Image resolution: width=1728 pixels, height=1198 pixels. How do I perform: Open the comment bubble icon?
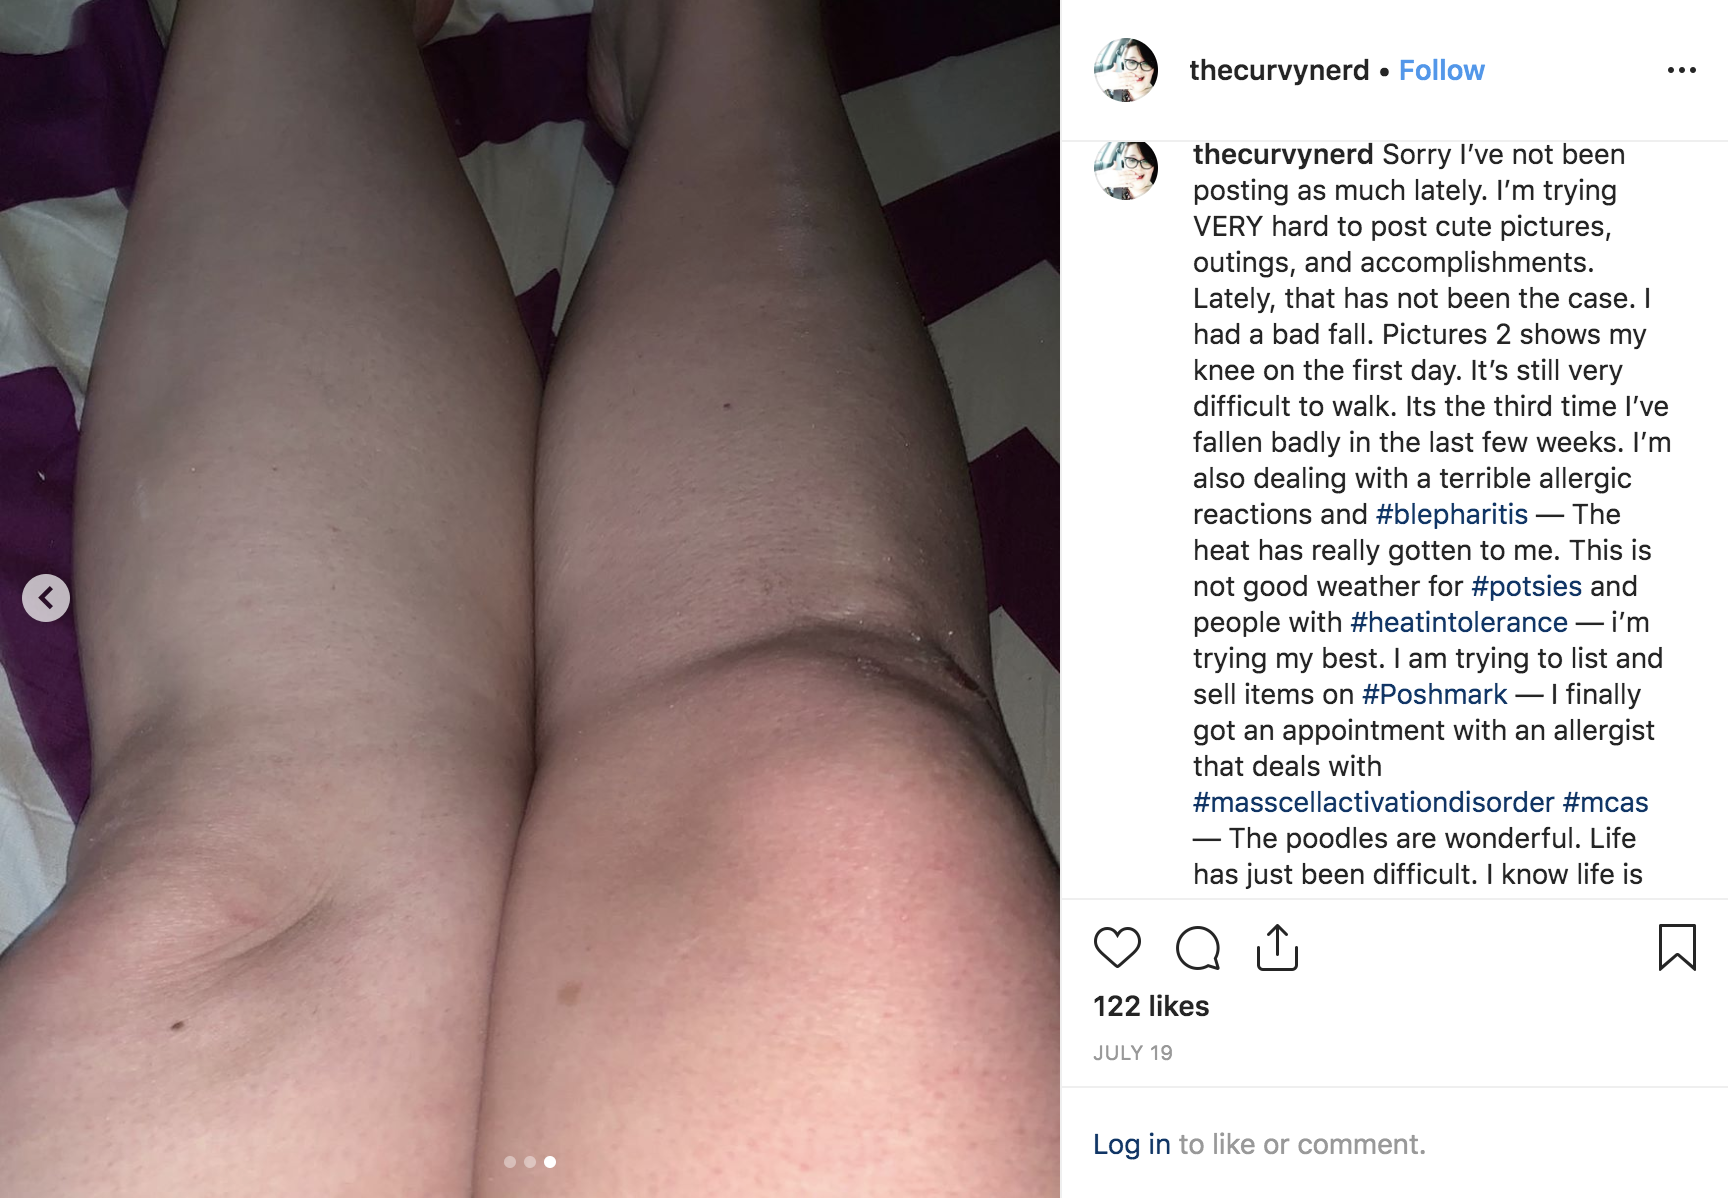tap(1197, 948)
